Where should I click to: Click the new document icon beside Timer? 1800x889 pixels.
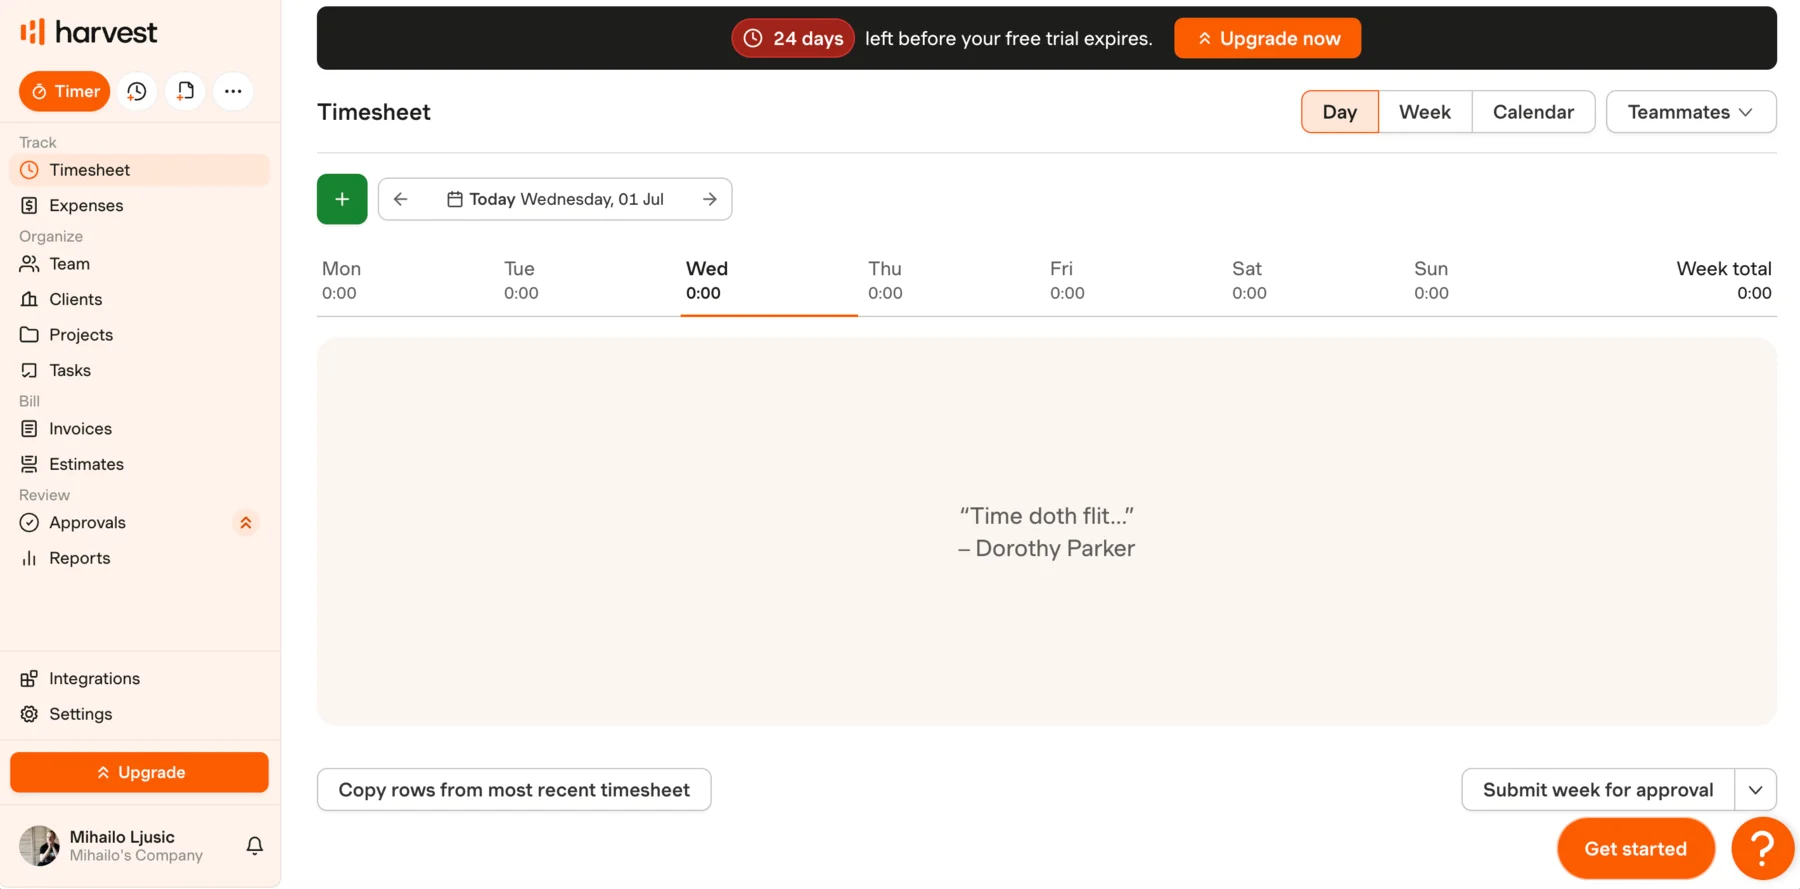tap(185, 91)
